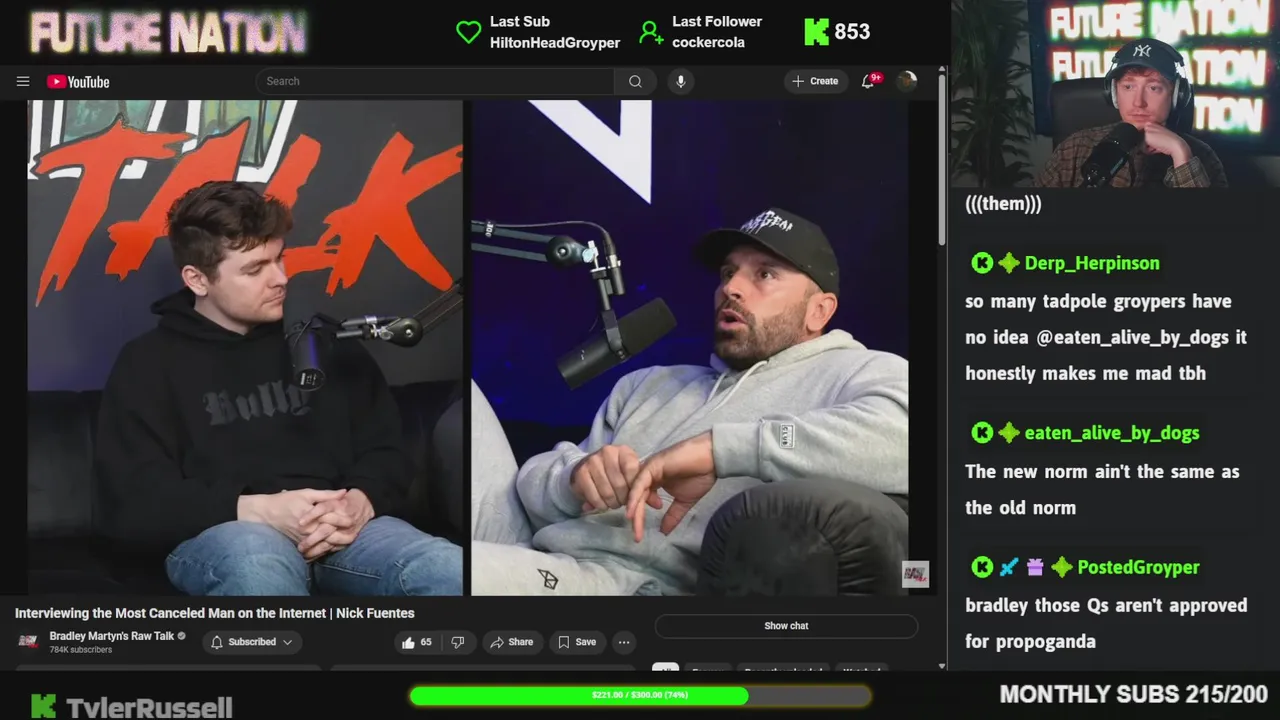Open the Create menu
The image size is (1280, 720).
pos(815,82)
